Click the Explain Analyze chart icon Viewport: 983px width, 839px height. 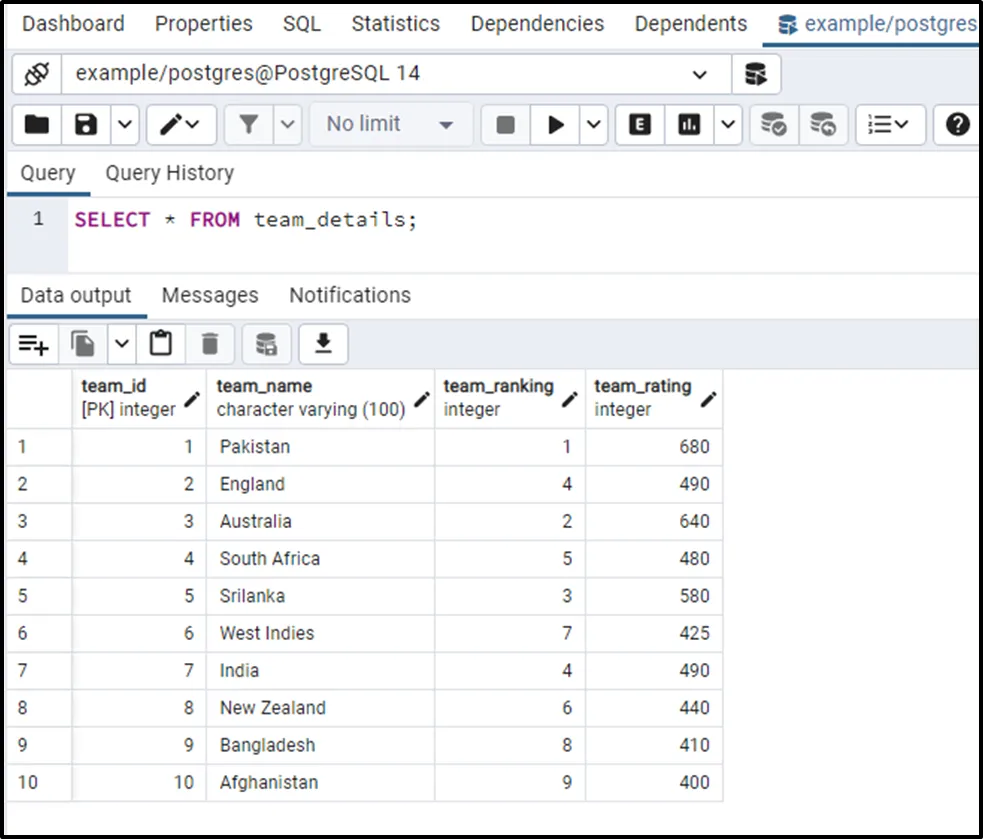[x=689, y=124]
